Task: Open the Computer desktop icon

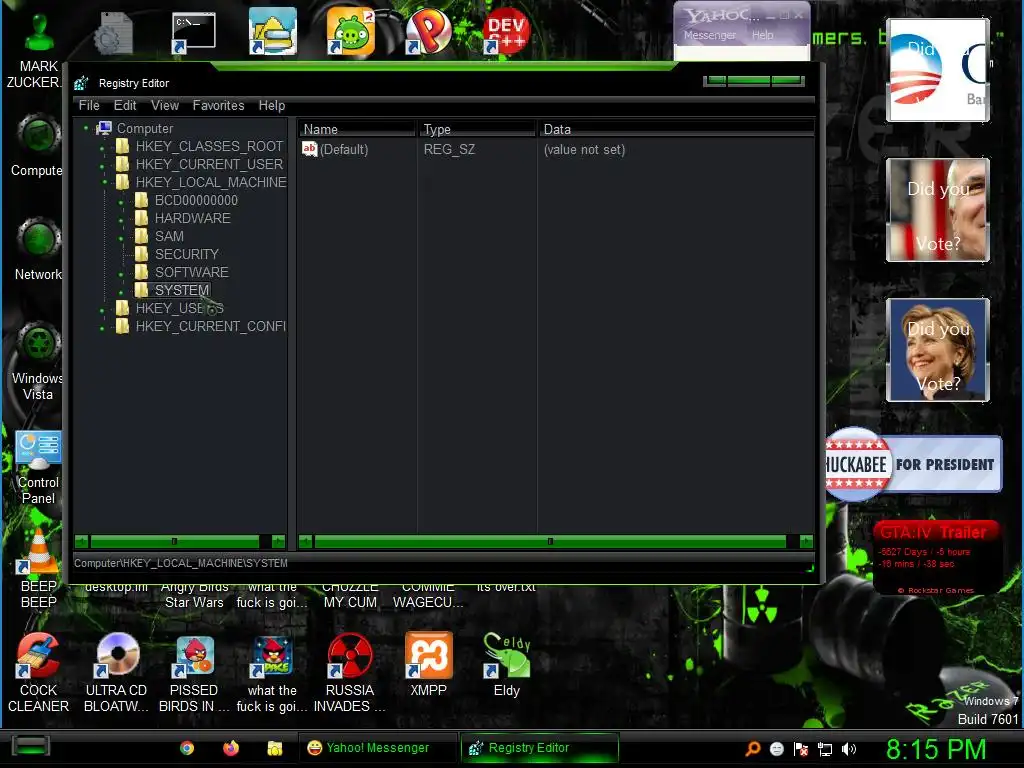Action: [x=39, y=136]
